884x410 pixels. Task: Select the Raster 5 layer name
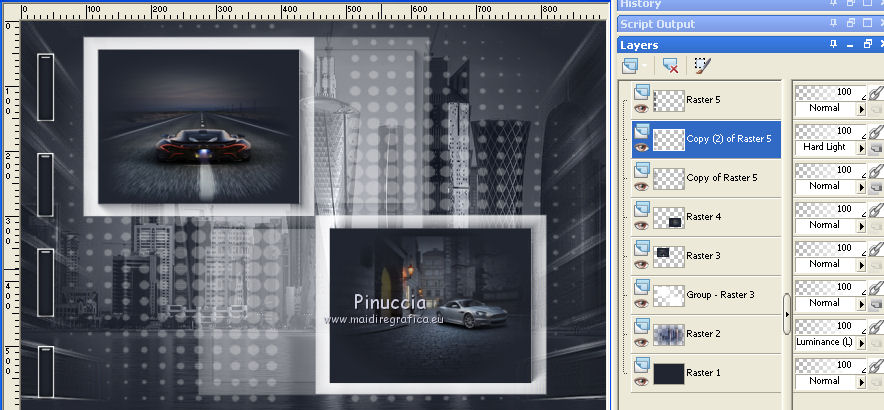pos(703,100)
